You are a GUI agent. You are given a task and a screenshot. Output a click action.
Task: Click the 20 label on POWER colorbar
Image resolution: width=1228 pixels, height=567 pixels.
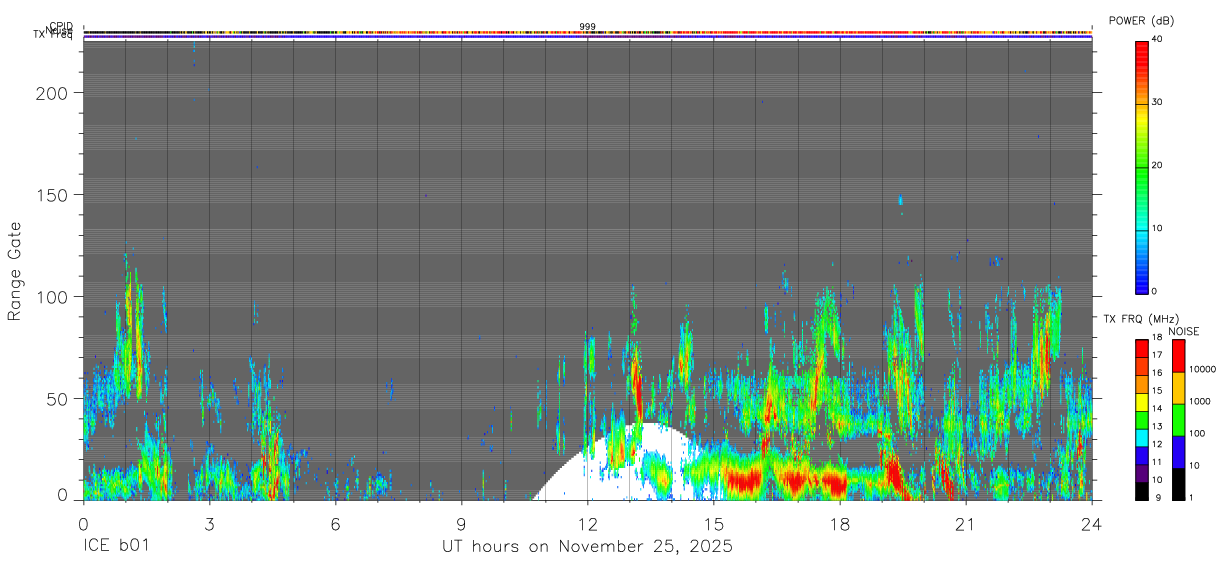click(1158, 165)
